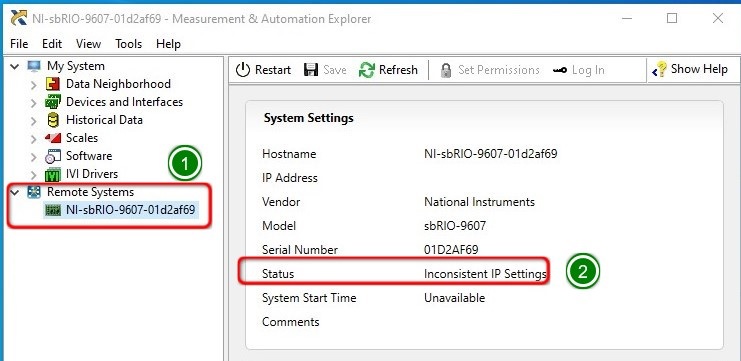741x361 pixels.
Task: Click the IVI Drivers icon
Action: point(52,174)
